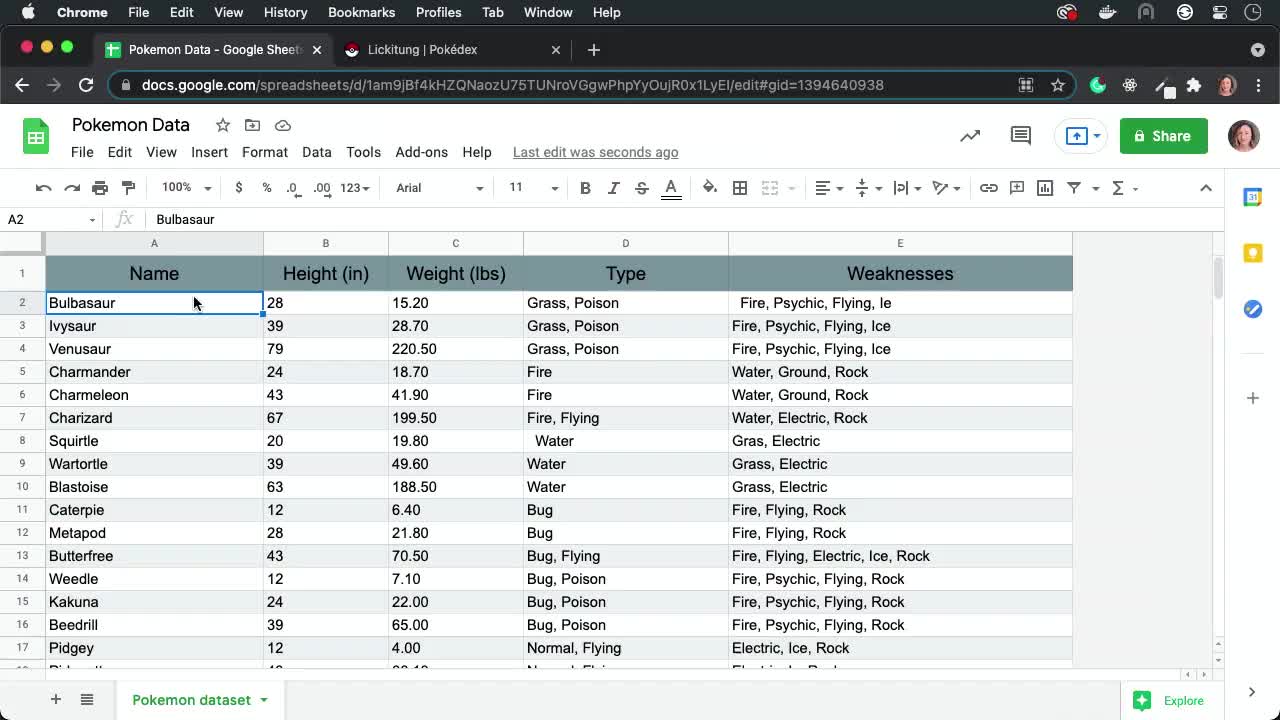Open the fill color picker
The width and height of the screenshot is (1280, 720).
[710, 188]
